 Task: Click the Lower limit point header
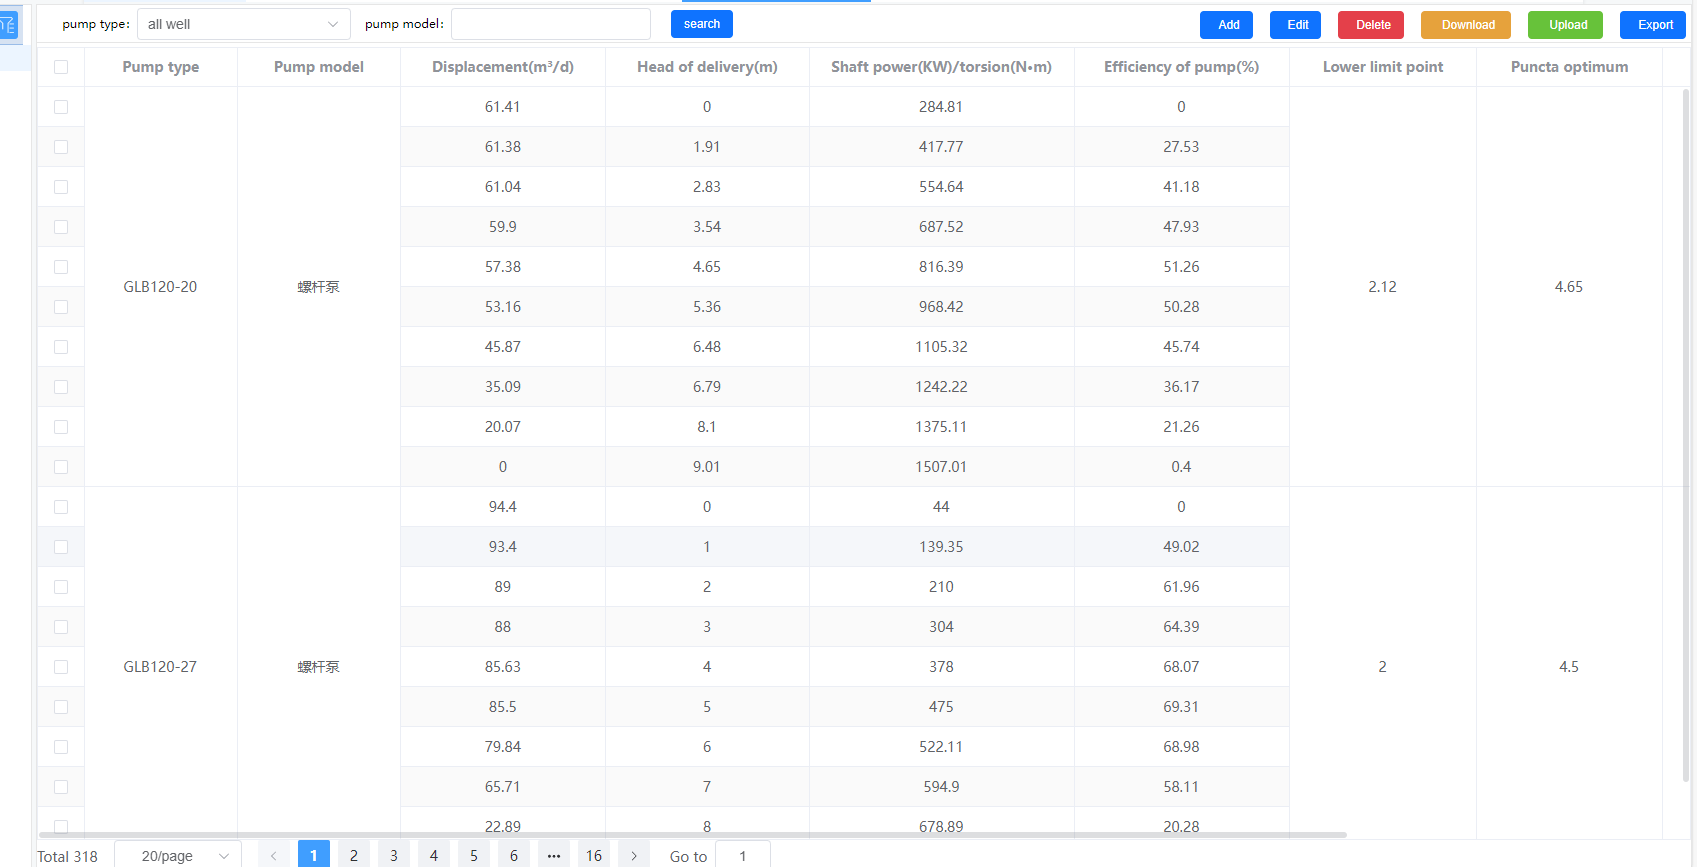point(1383,67)
